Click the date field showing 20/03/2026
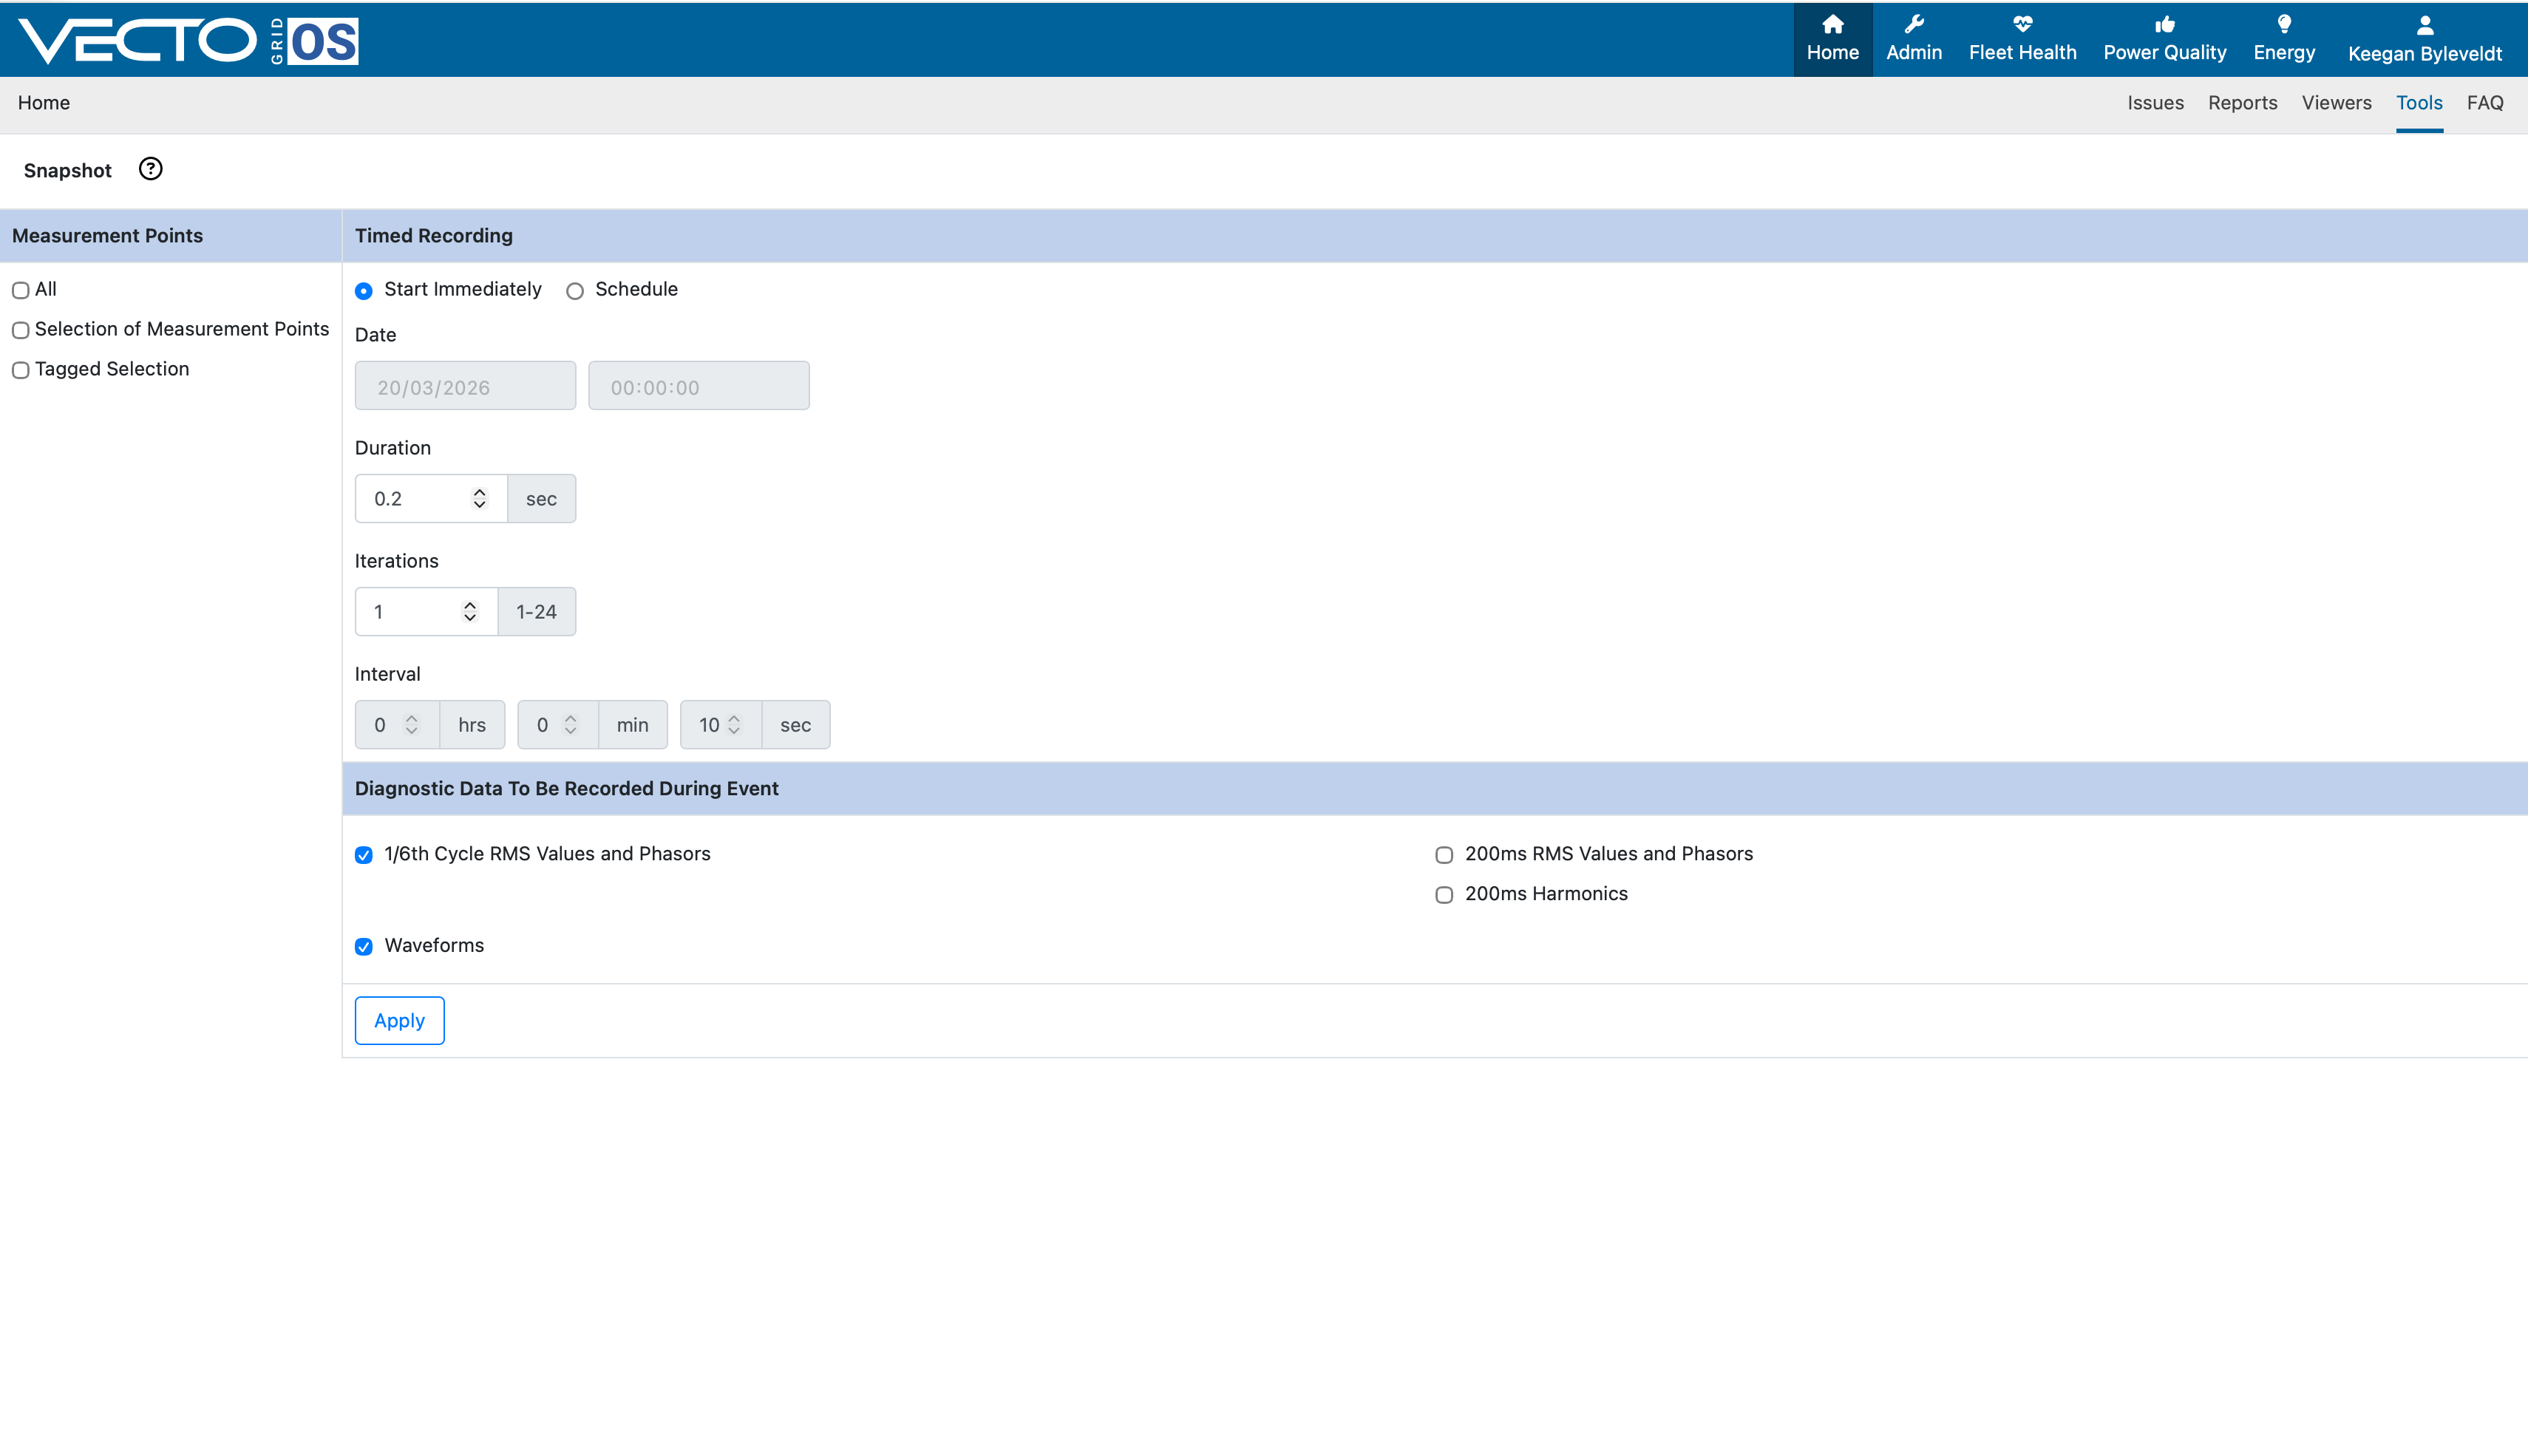The image size is (2528, 1456). (465, 385)
